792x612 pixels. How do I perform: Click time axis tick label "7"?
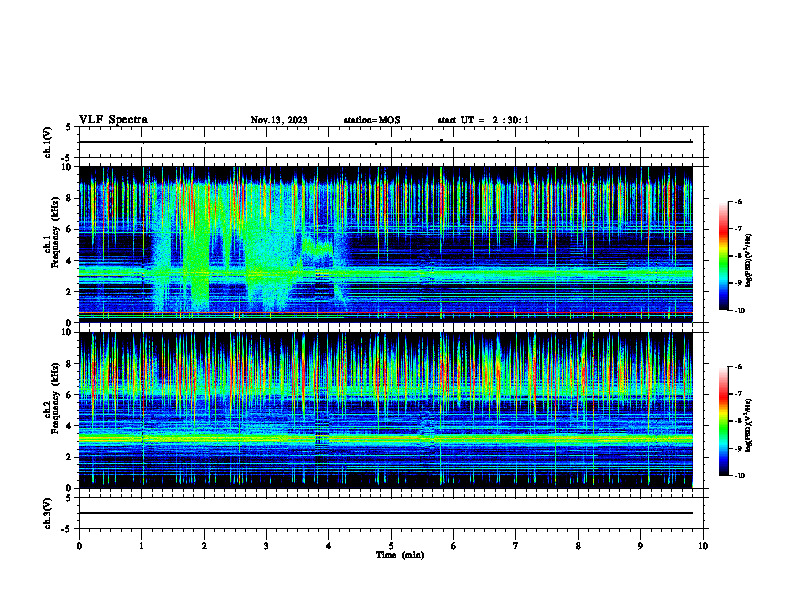(x=516, y=546)
